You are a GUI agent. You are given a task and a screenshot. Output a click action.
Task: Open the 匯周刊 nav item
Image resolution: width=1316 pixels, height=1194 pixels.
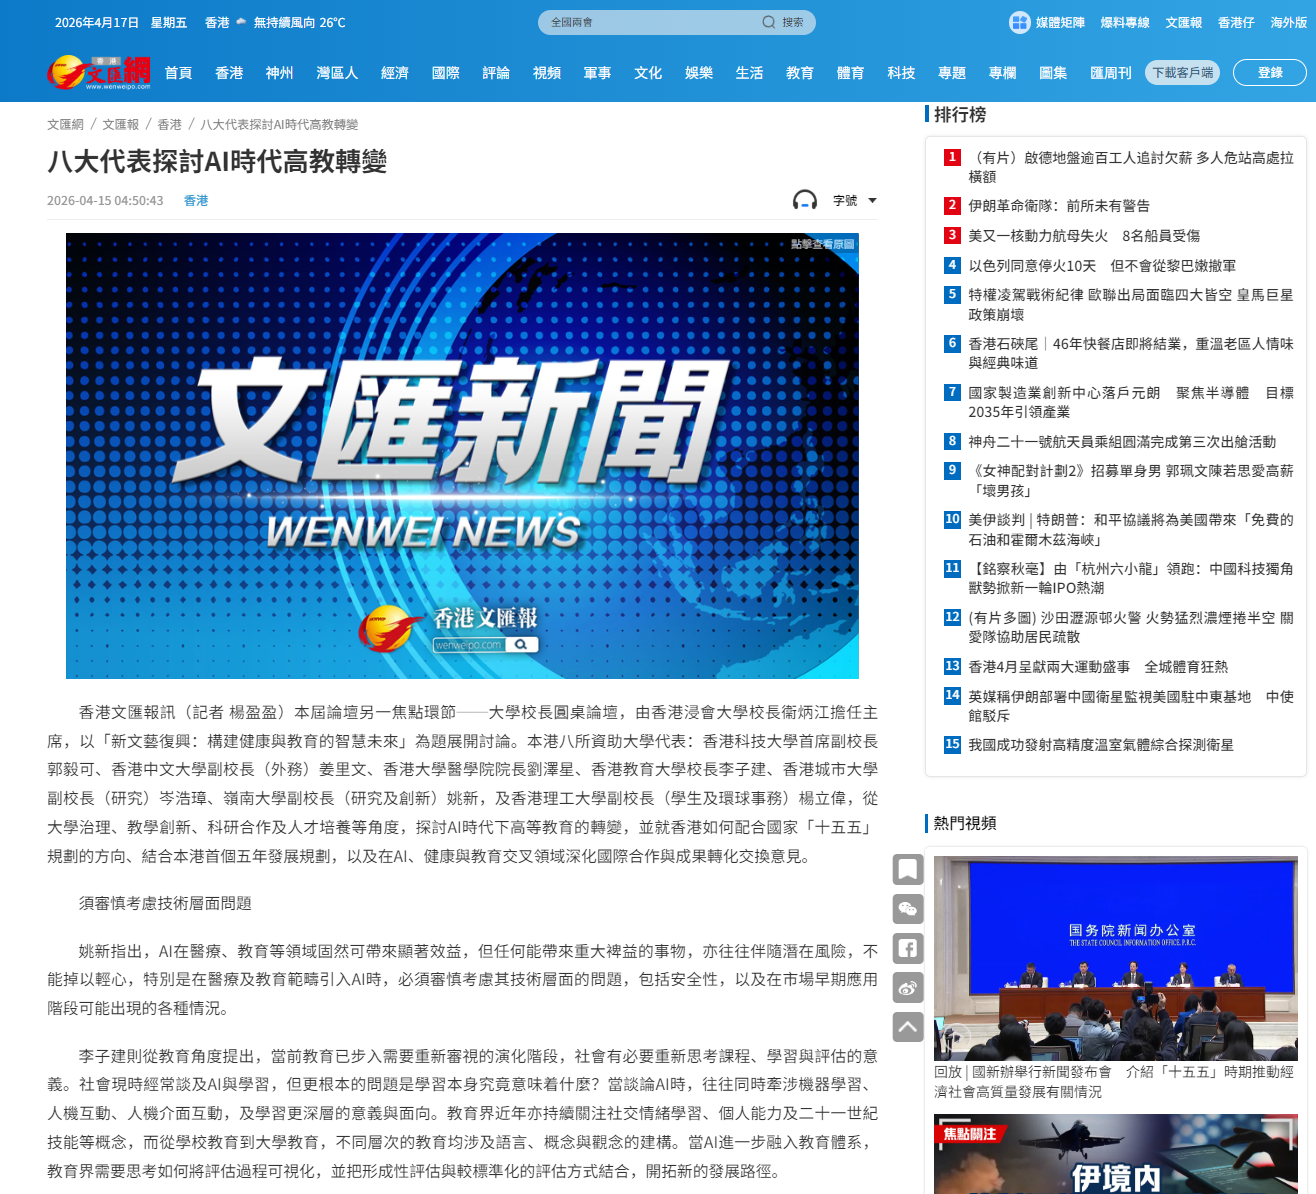pos(1111,73)
